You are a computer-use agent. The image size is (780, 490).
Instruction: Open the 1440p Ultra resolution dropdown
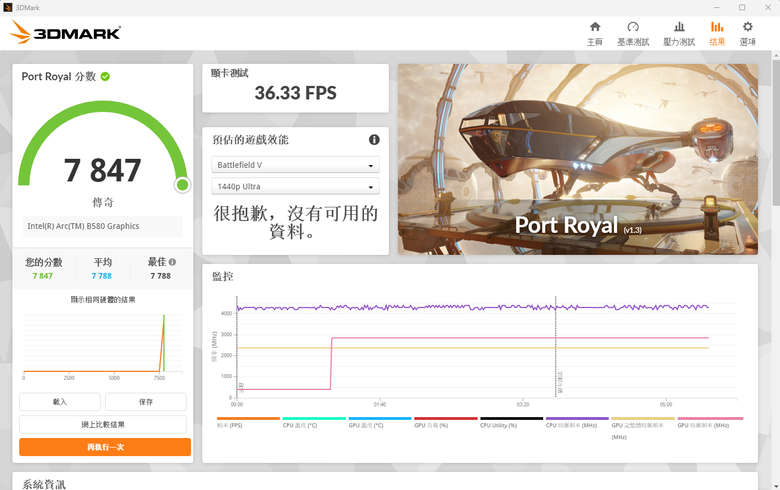[295, 187]
